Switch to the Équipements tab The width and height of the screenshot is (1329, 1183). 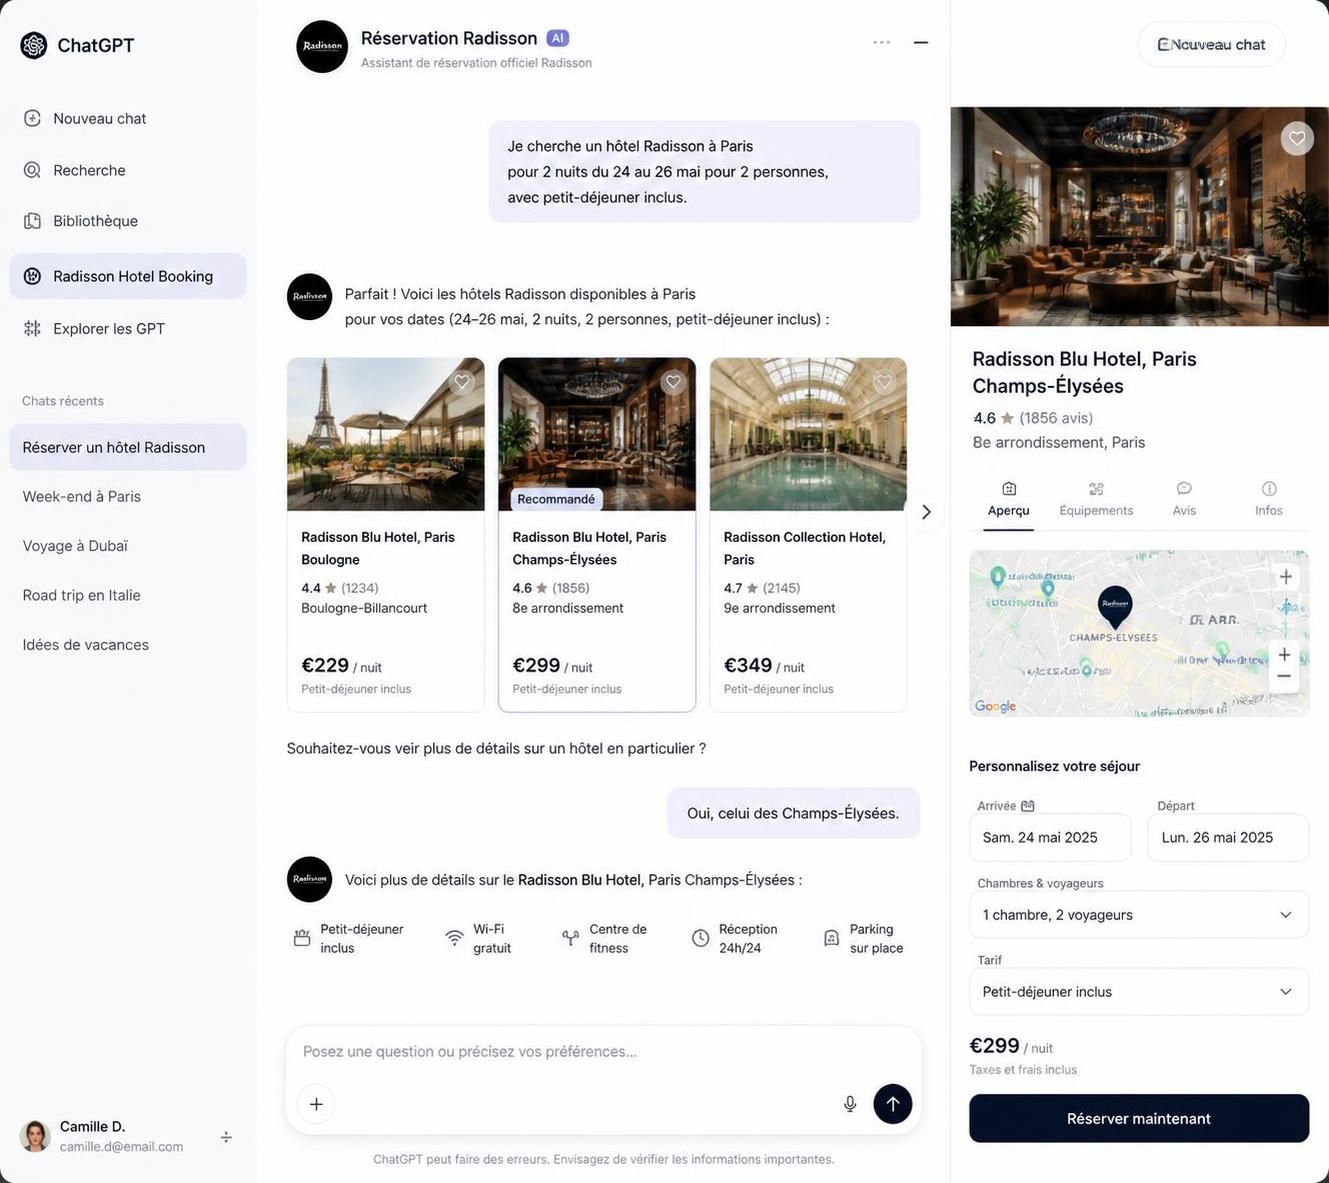(1096, 498)
